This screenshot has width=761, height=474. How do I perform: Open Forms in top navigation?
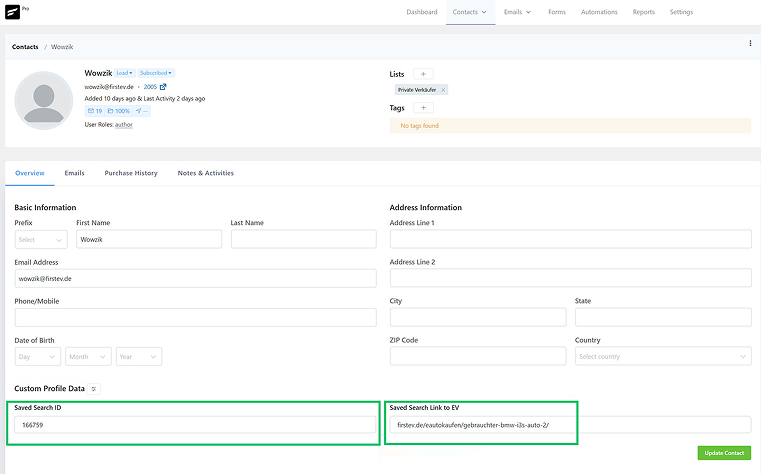point(557,12)
